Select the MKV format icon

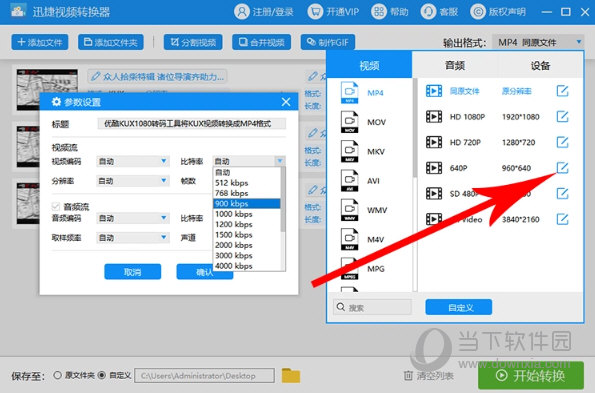click(x=349, y=151)
